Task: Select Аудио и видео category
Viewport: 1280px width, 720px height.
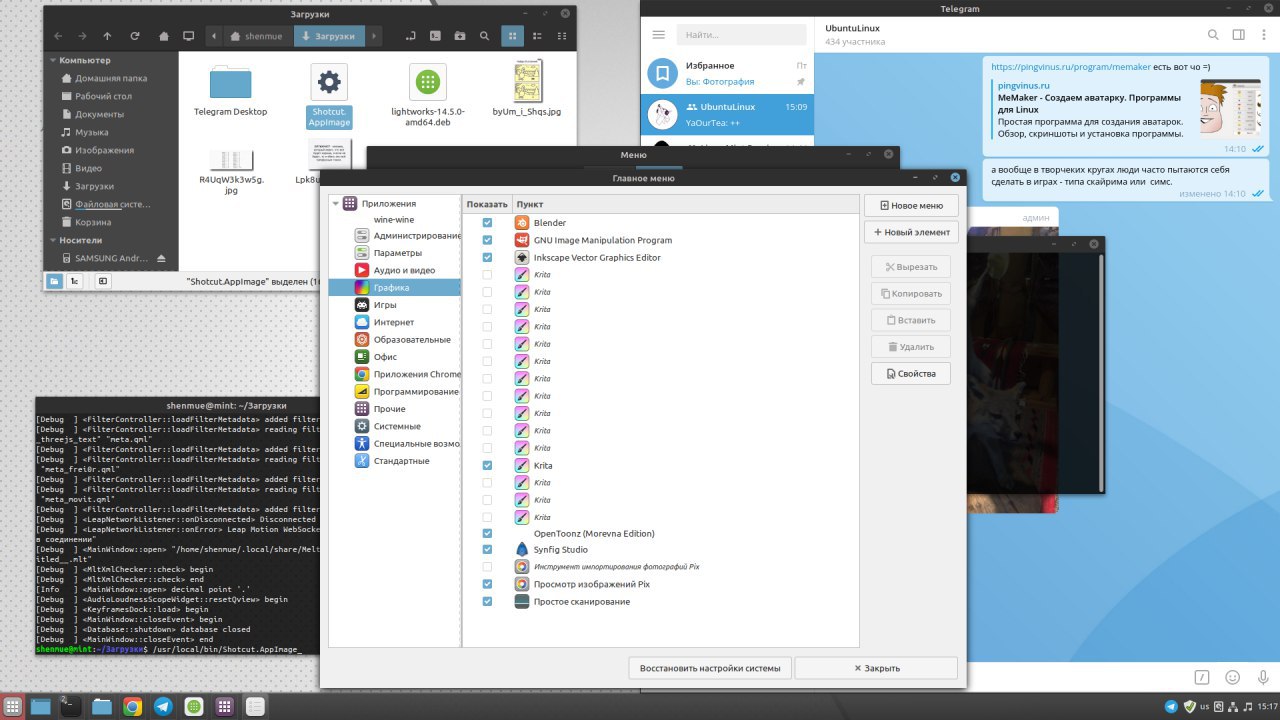Action: coord(395,270)
